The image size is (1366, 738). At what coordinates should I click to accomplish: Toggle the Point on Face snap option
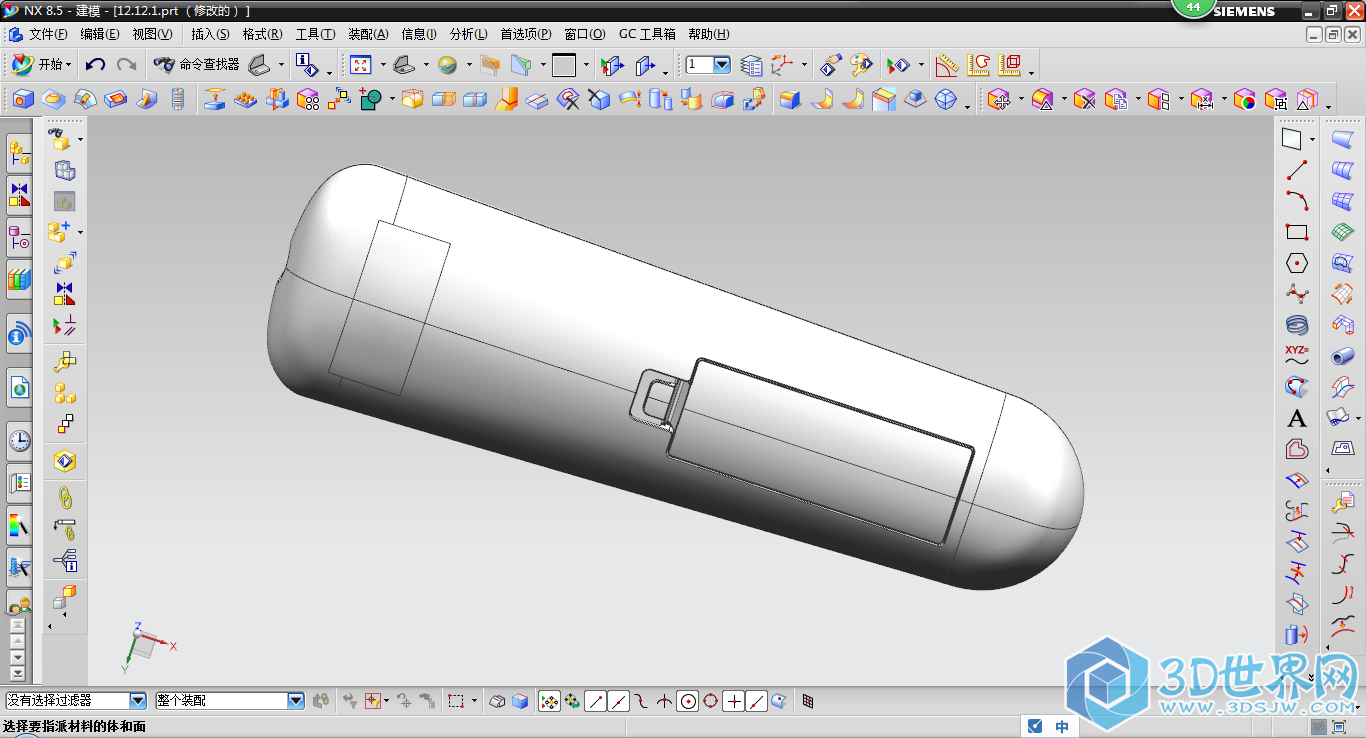click(779, 701)
